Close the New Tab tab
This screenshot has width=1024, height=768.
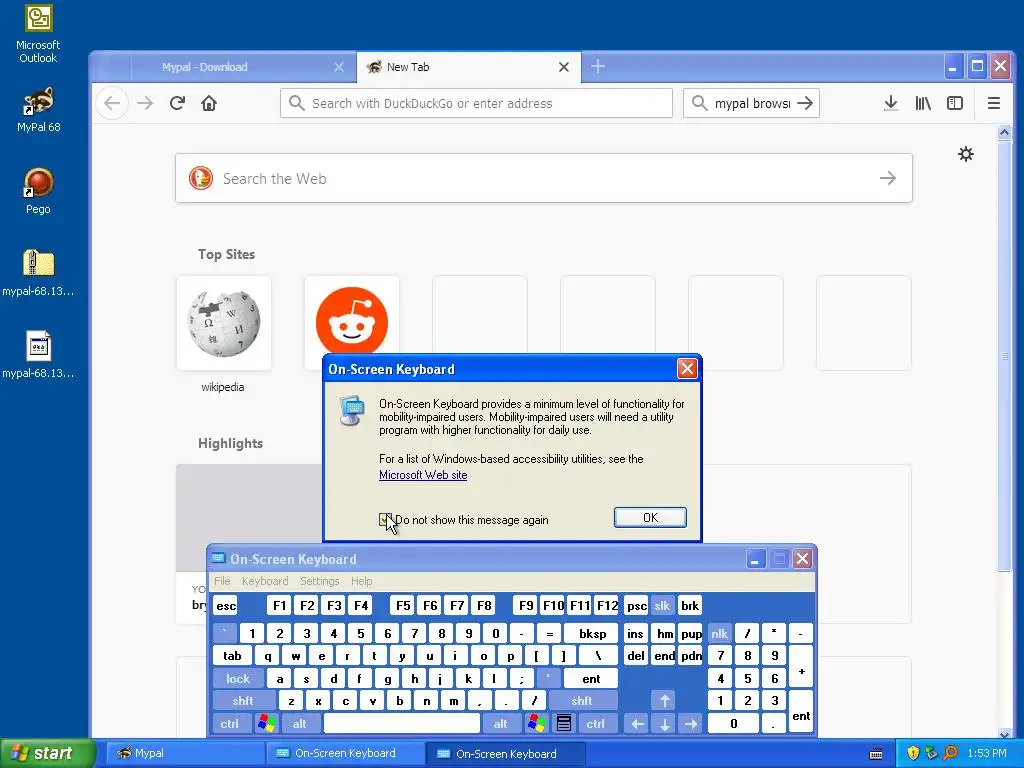tap(564, 67)
